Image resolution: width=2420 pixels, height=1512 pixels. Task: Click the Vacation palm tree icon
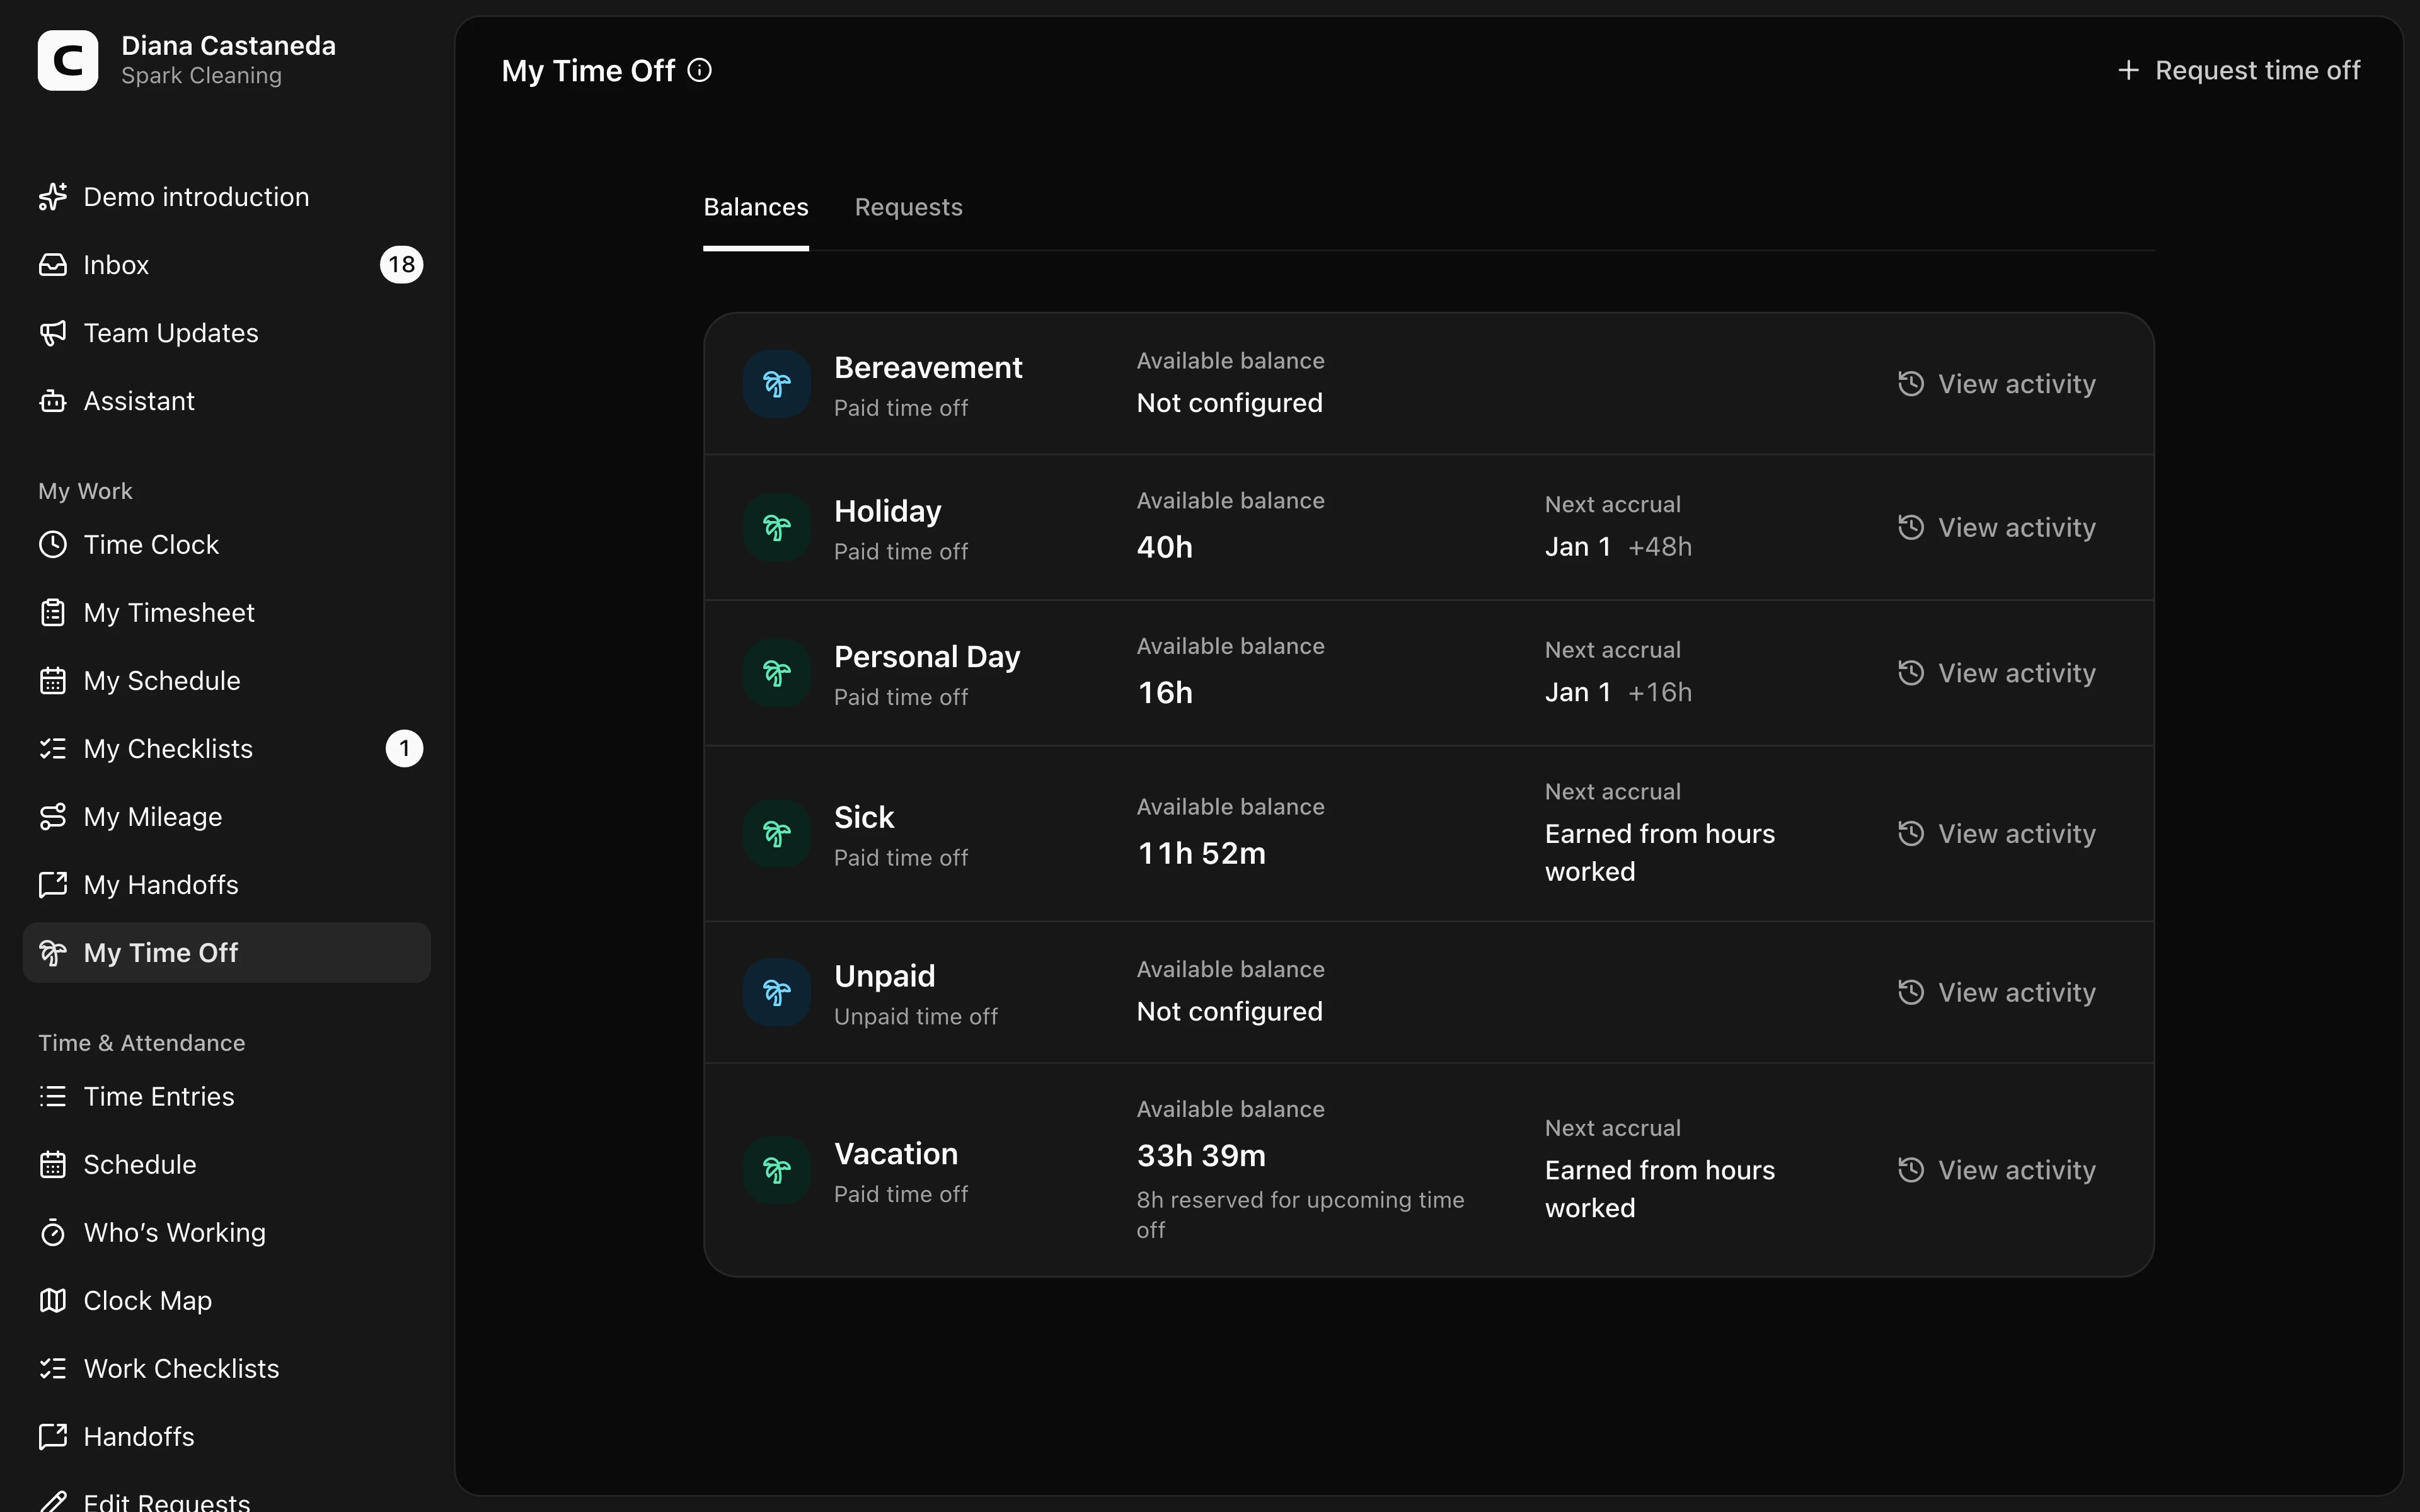(777, 1170)
